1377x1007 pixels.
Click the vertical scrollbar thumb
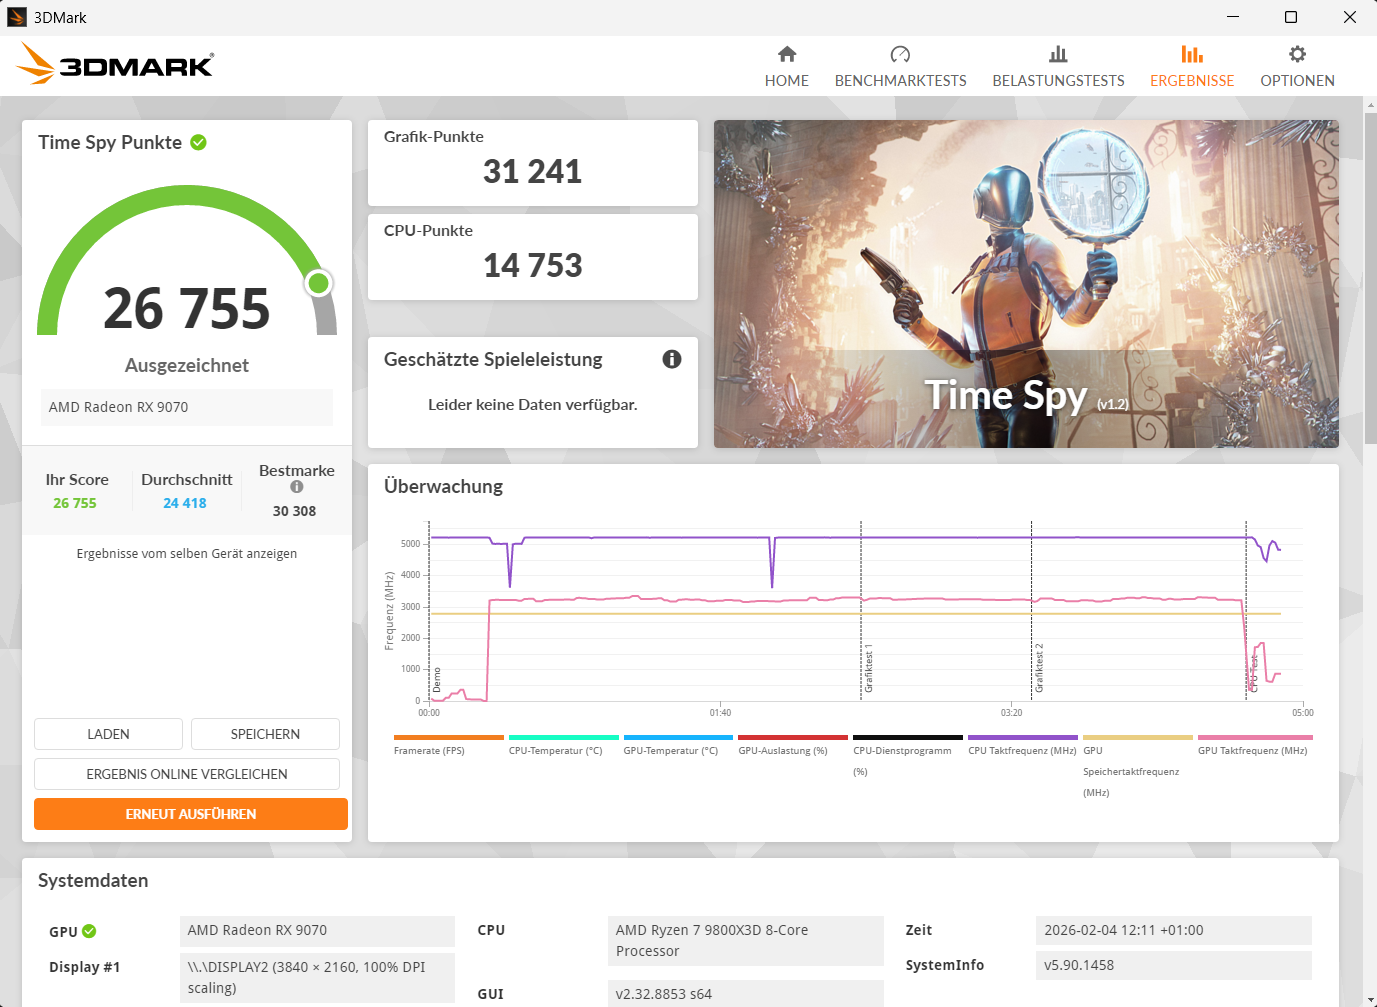(1370, 278)
